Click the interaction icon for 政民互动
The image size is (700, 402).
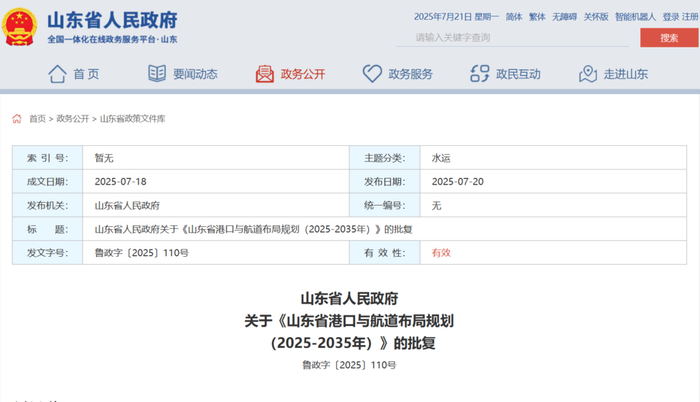click(x=480, y=74)
